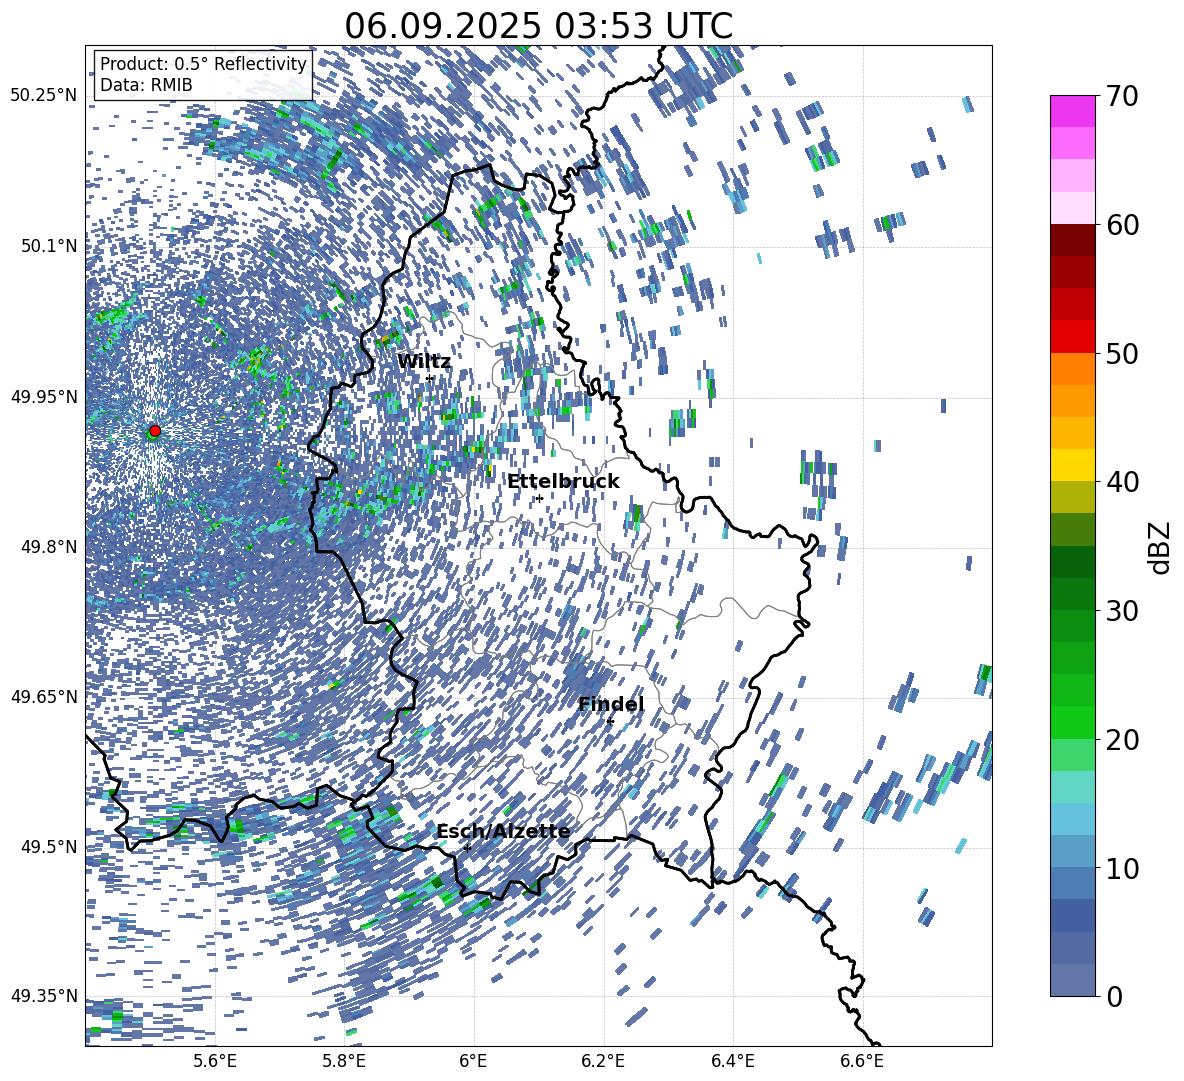Click the colorbar tick label 40
The width and height of the screenshot is (1184, 1081).
1122,482
